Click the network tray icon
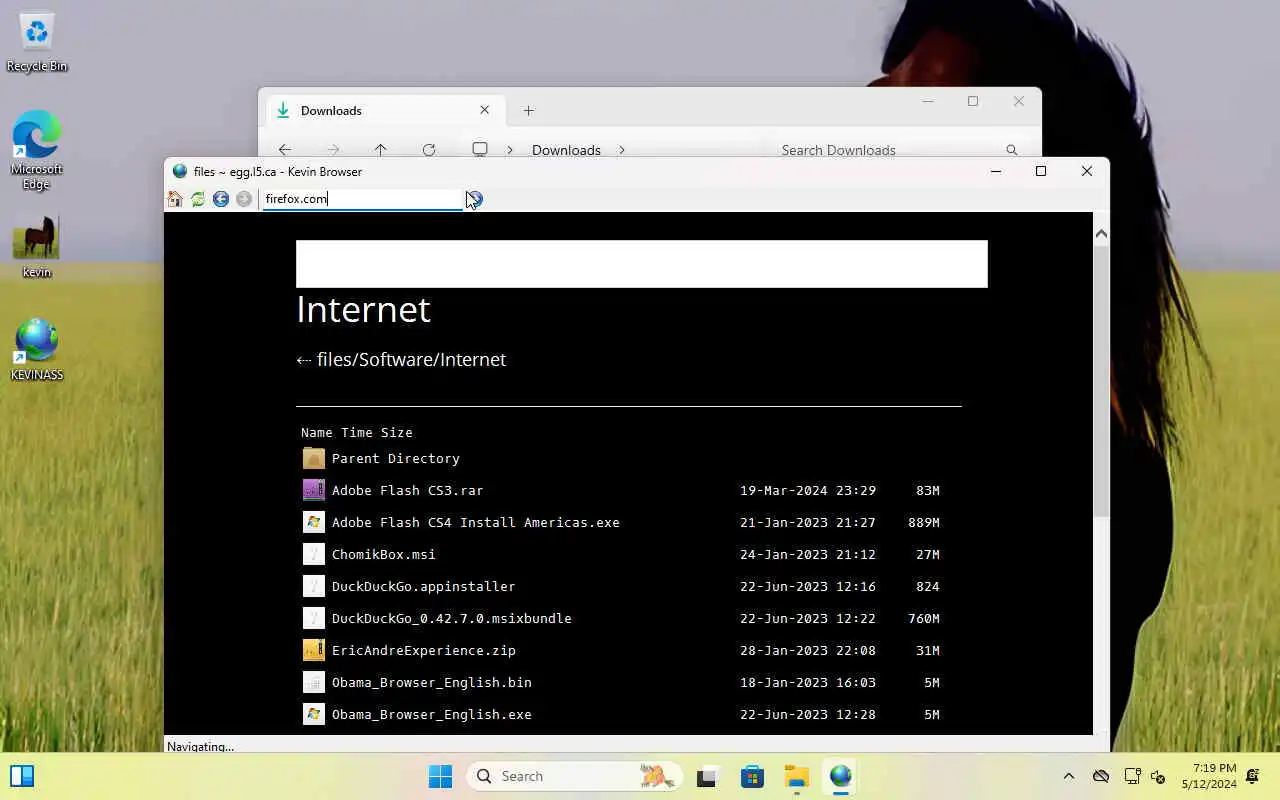The height and width of the screenshot is (800, 1280). point(1132,776)
